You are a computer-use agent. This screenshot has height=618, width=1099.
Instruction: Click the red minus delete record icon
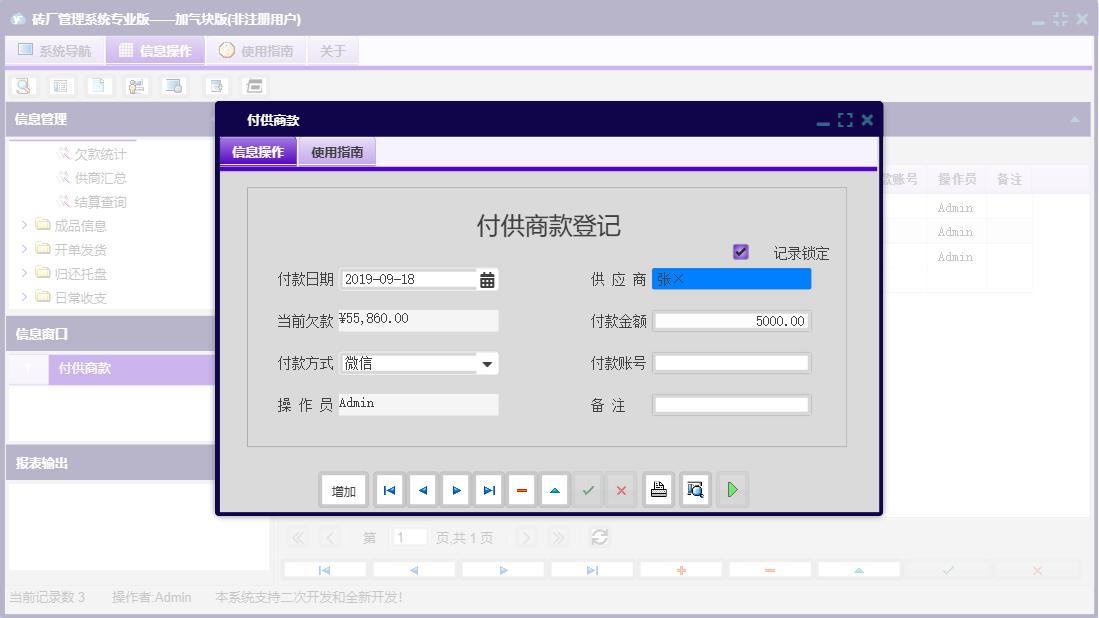(522, 489)
